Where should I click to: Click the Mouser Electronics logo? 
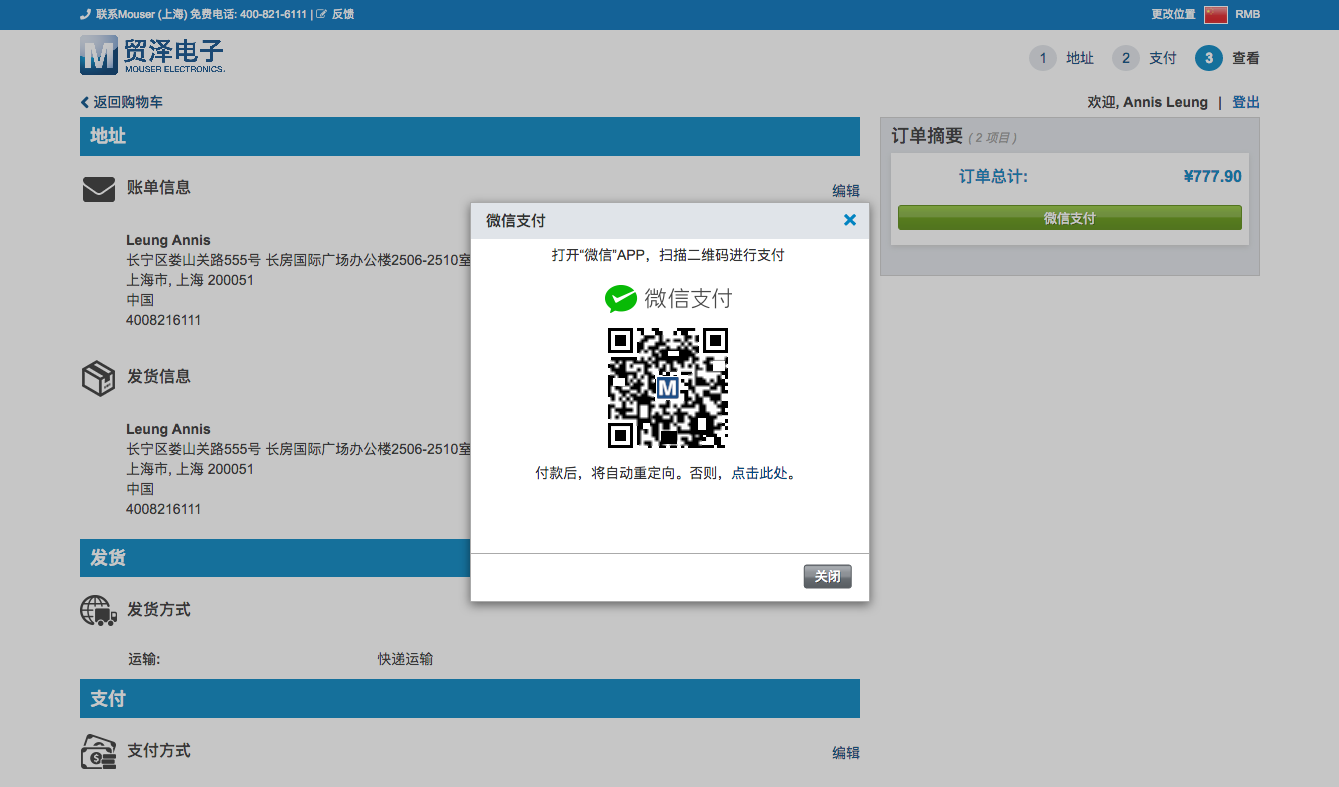click(150, 54)
